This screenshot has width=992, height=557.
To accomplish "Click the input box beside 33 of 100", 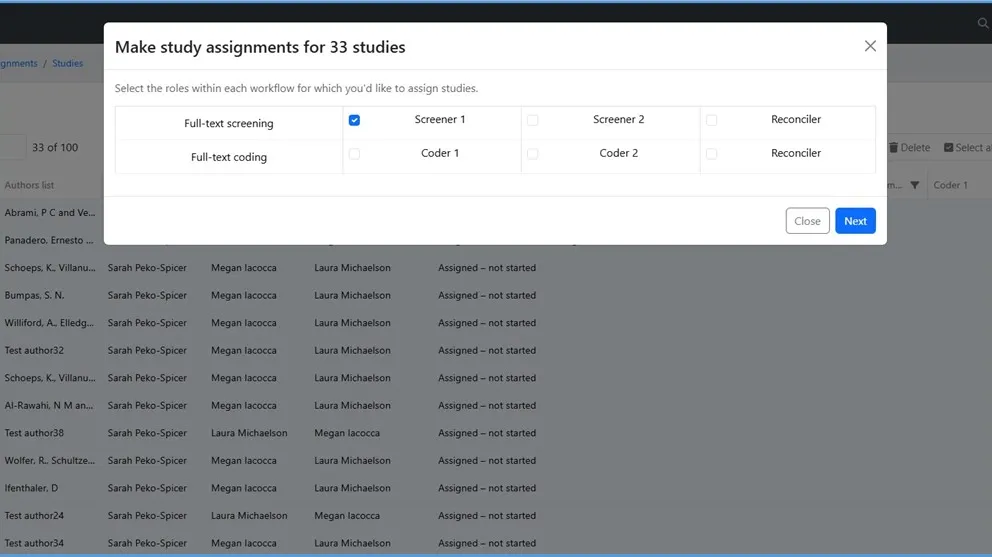I will (x=11, y=148).
